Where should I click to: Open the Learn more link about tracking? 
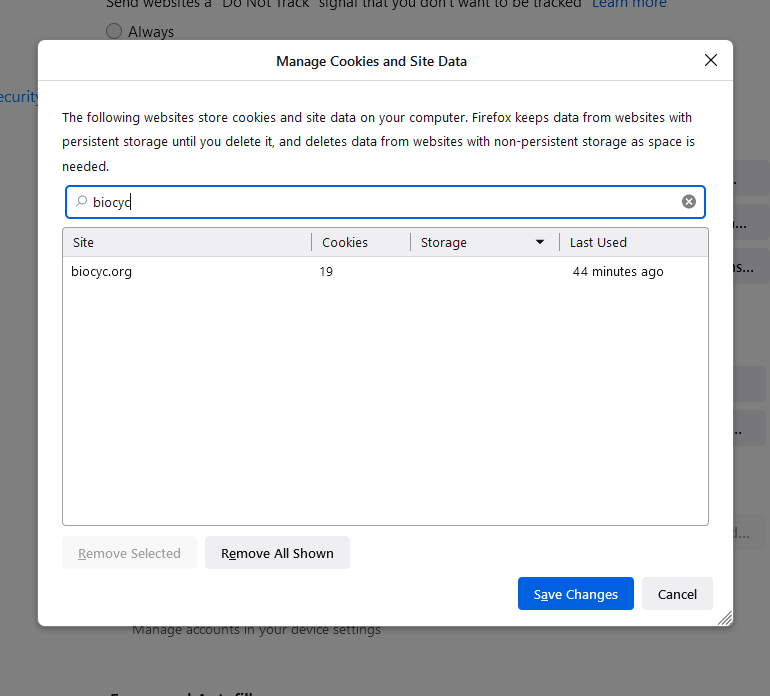click(629, 5)
